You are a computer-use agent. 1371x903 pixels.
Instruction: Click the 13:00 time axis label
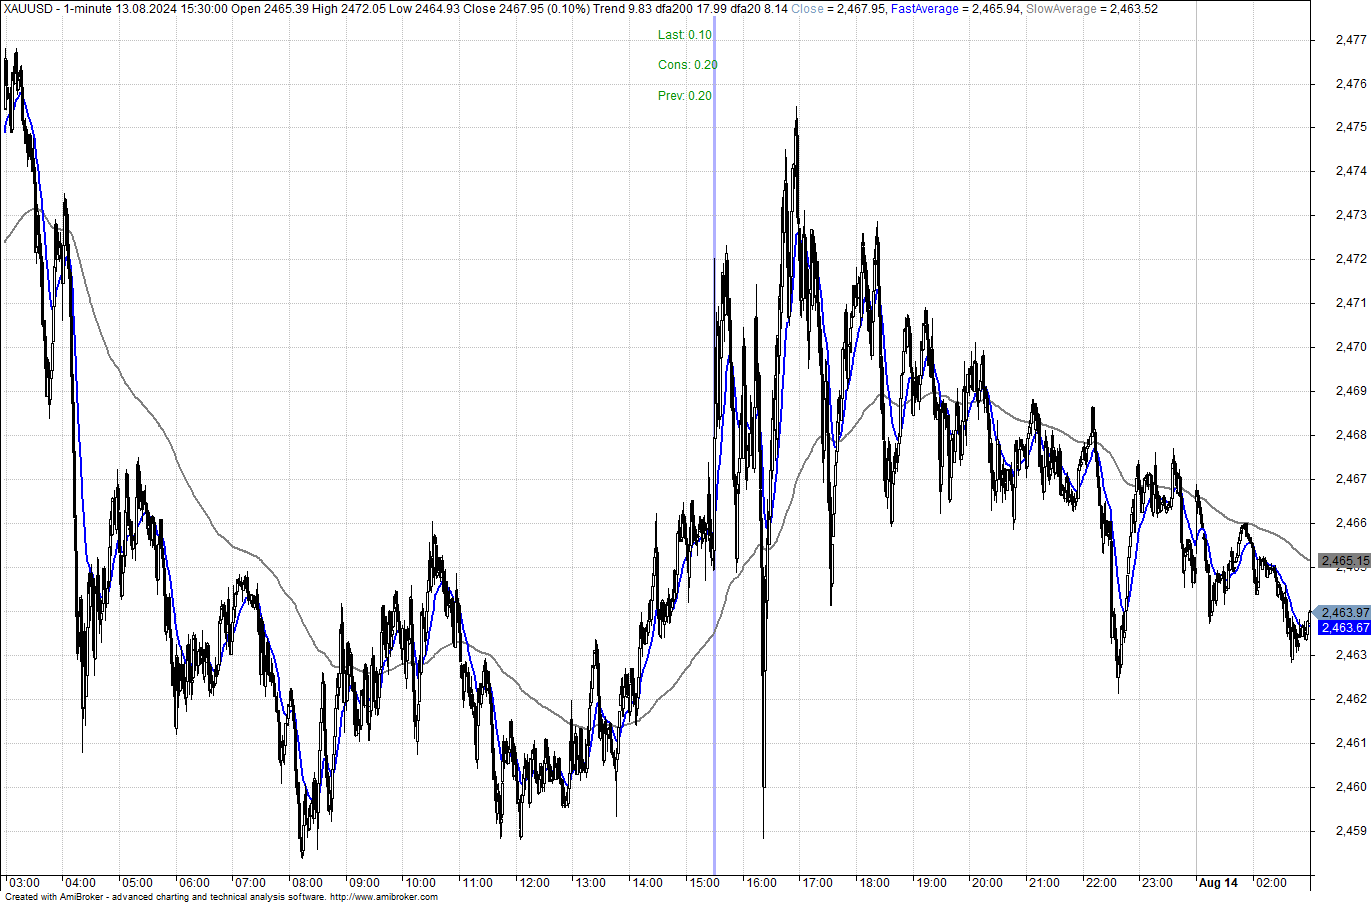(x=590, y=883)
